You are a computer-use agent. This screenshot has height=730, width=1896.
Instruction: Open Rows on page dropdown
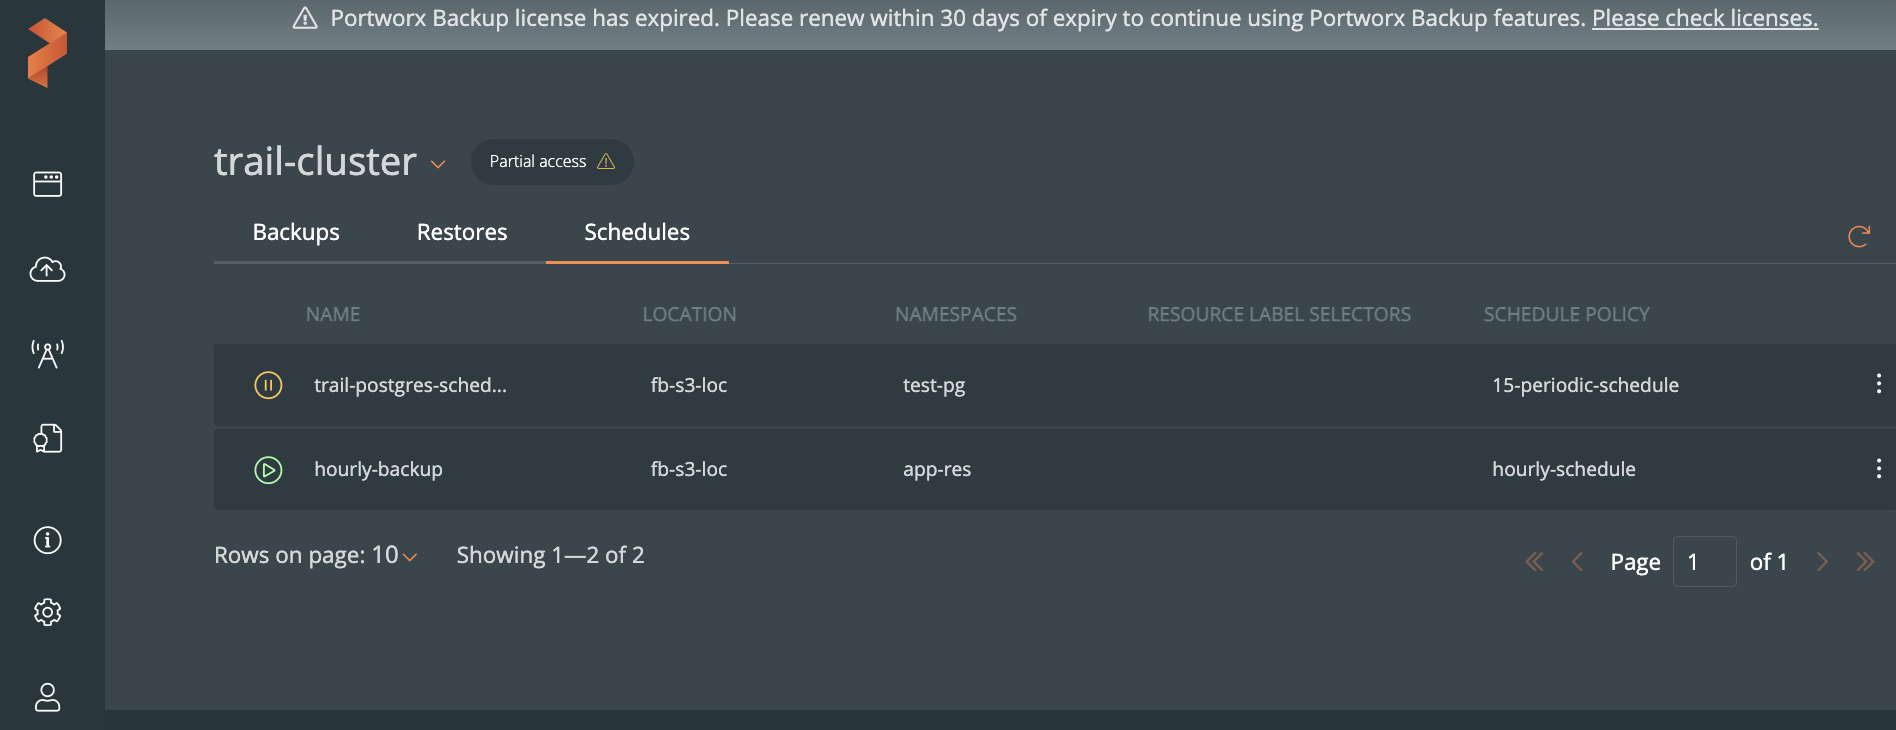[408, 556]
